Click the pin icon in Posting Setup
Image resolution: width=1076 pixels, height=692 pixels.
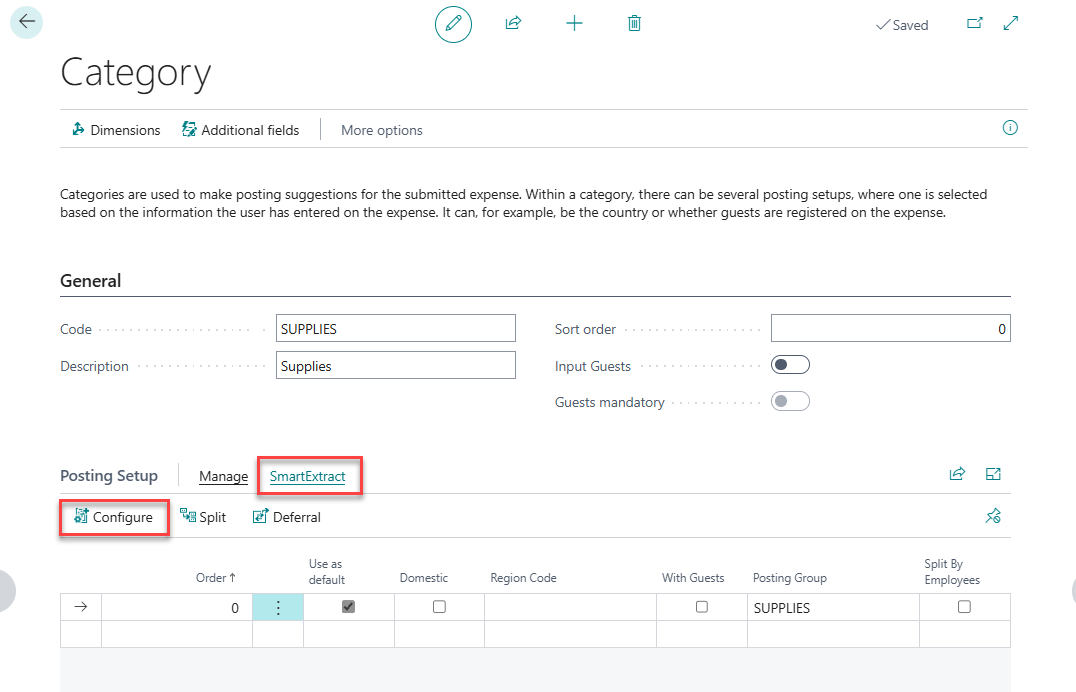(x=993, y=517)
